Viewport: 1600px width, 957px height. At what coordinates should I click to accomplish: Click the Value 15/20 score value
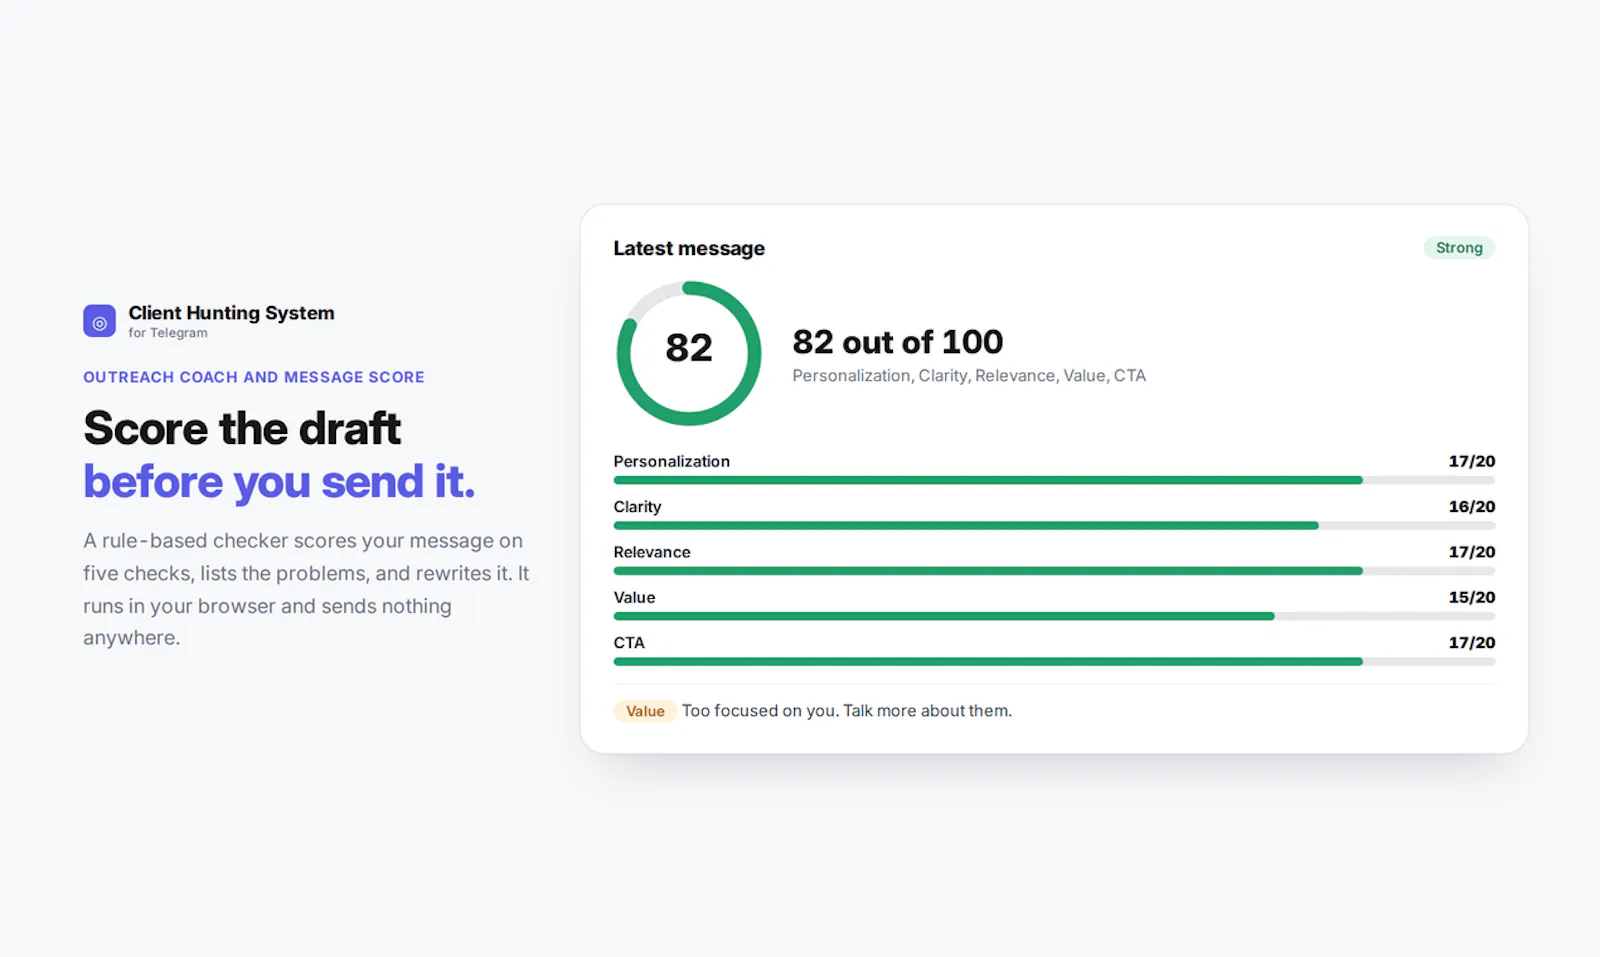1472,597
